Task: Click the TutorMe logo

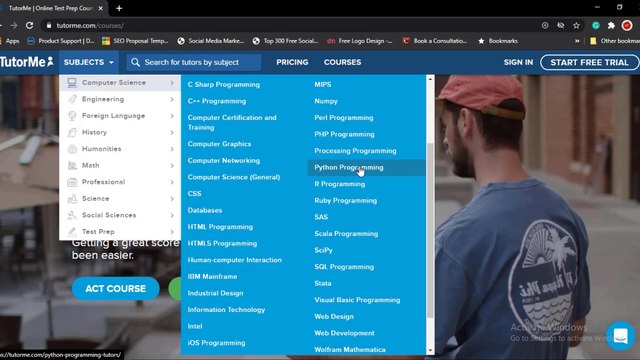Action: tap(27, 62)
